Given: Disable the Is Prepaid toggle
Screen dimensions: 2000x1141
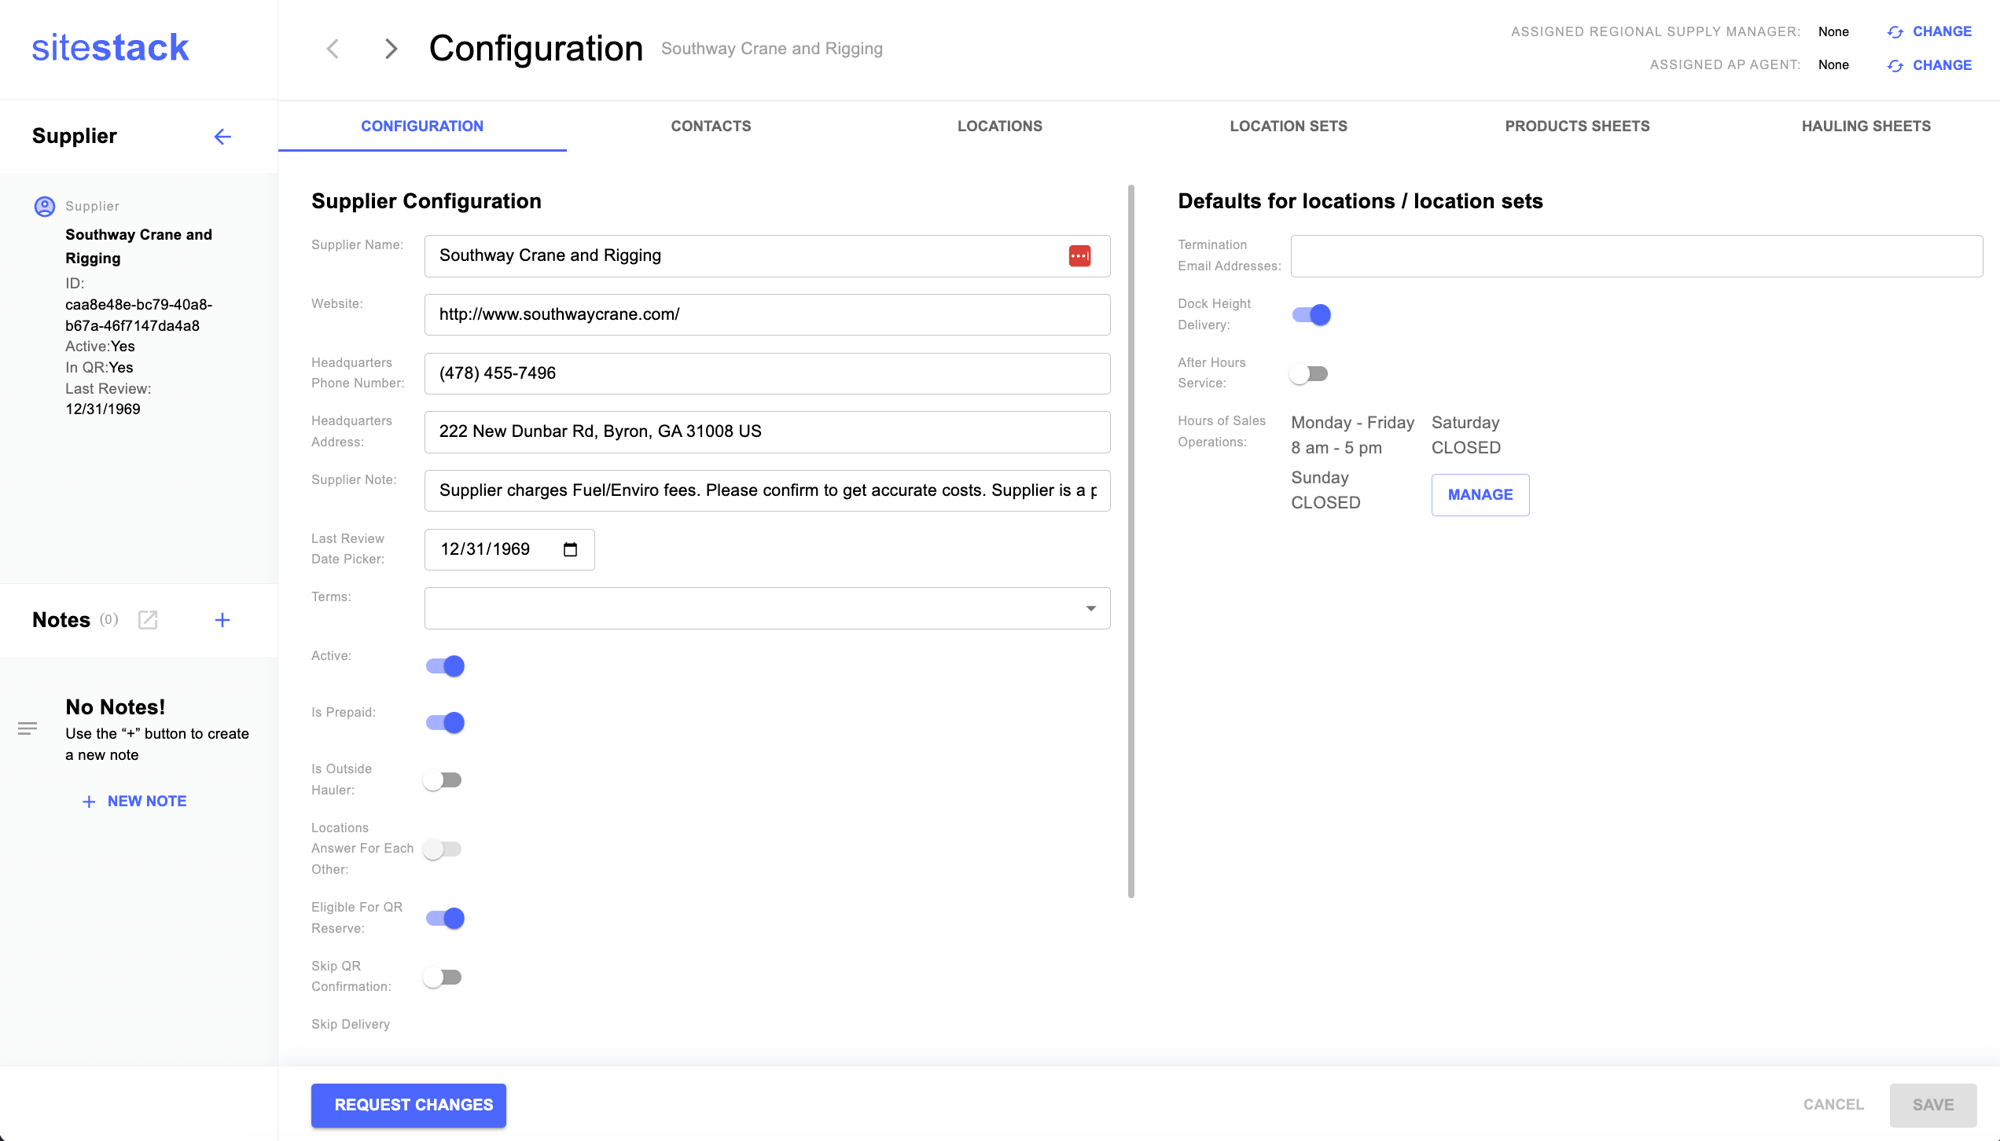Looking at the screenshot, I should tap(445, 722).
